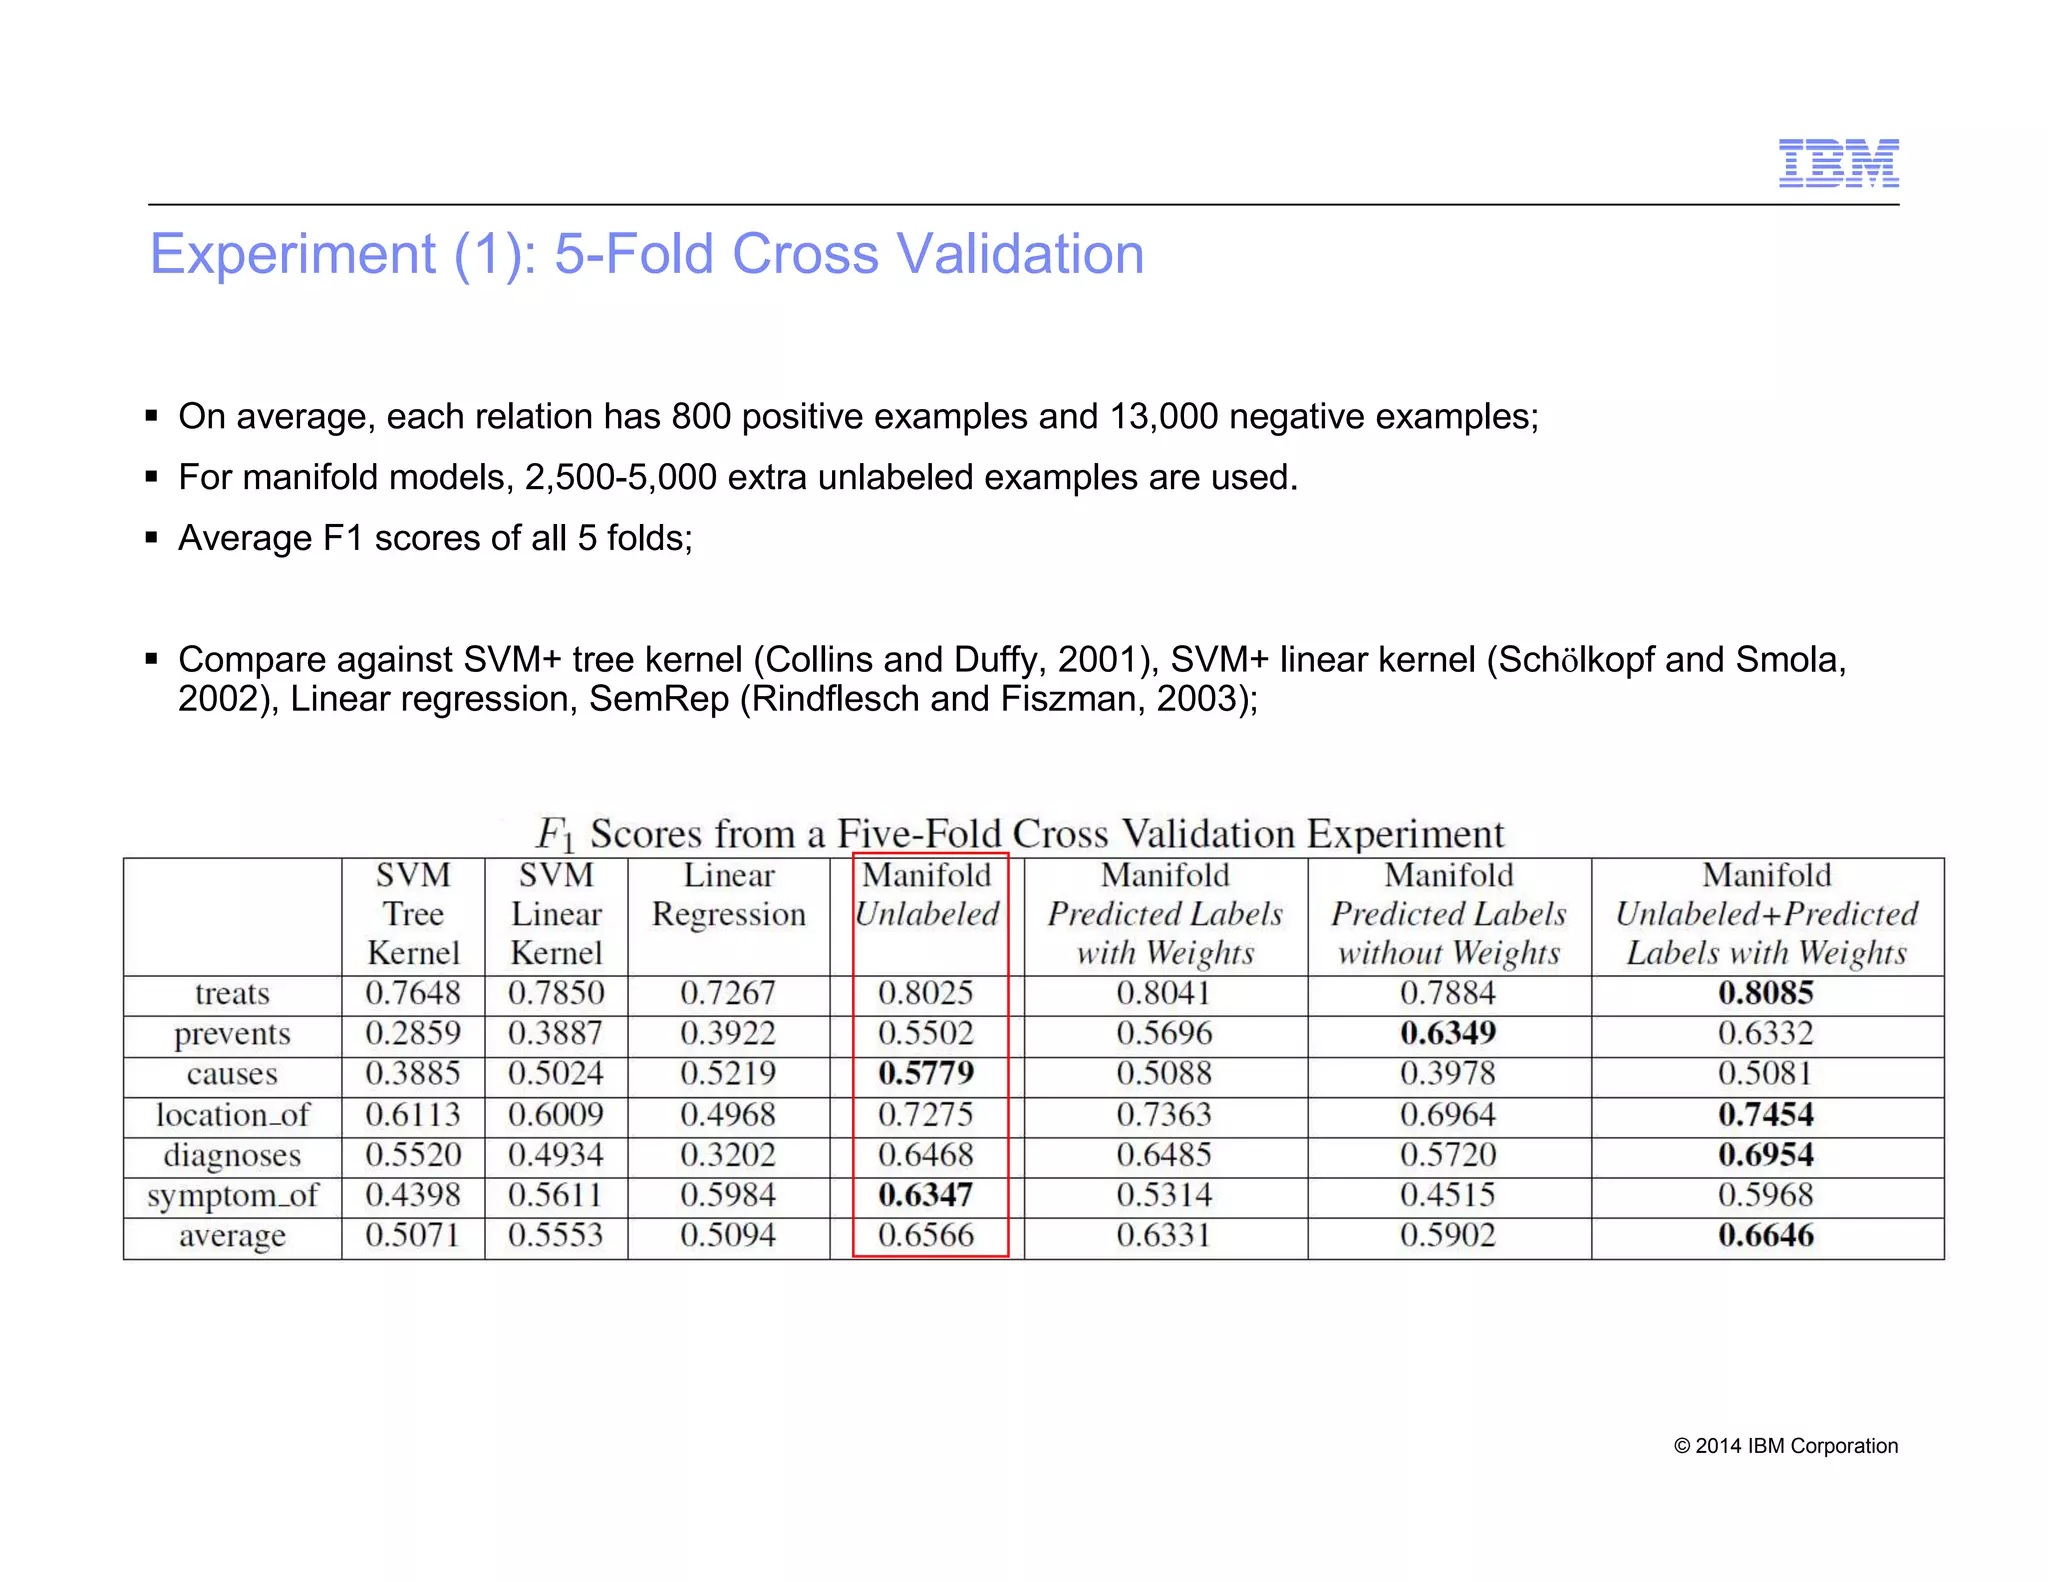Click the average value 0.5902

[x=1448, y=1235]
